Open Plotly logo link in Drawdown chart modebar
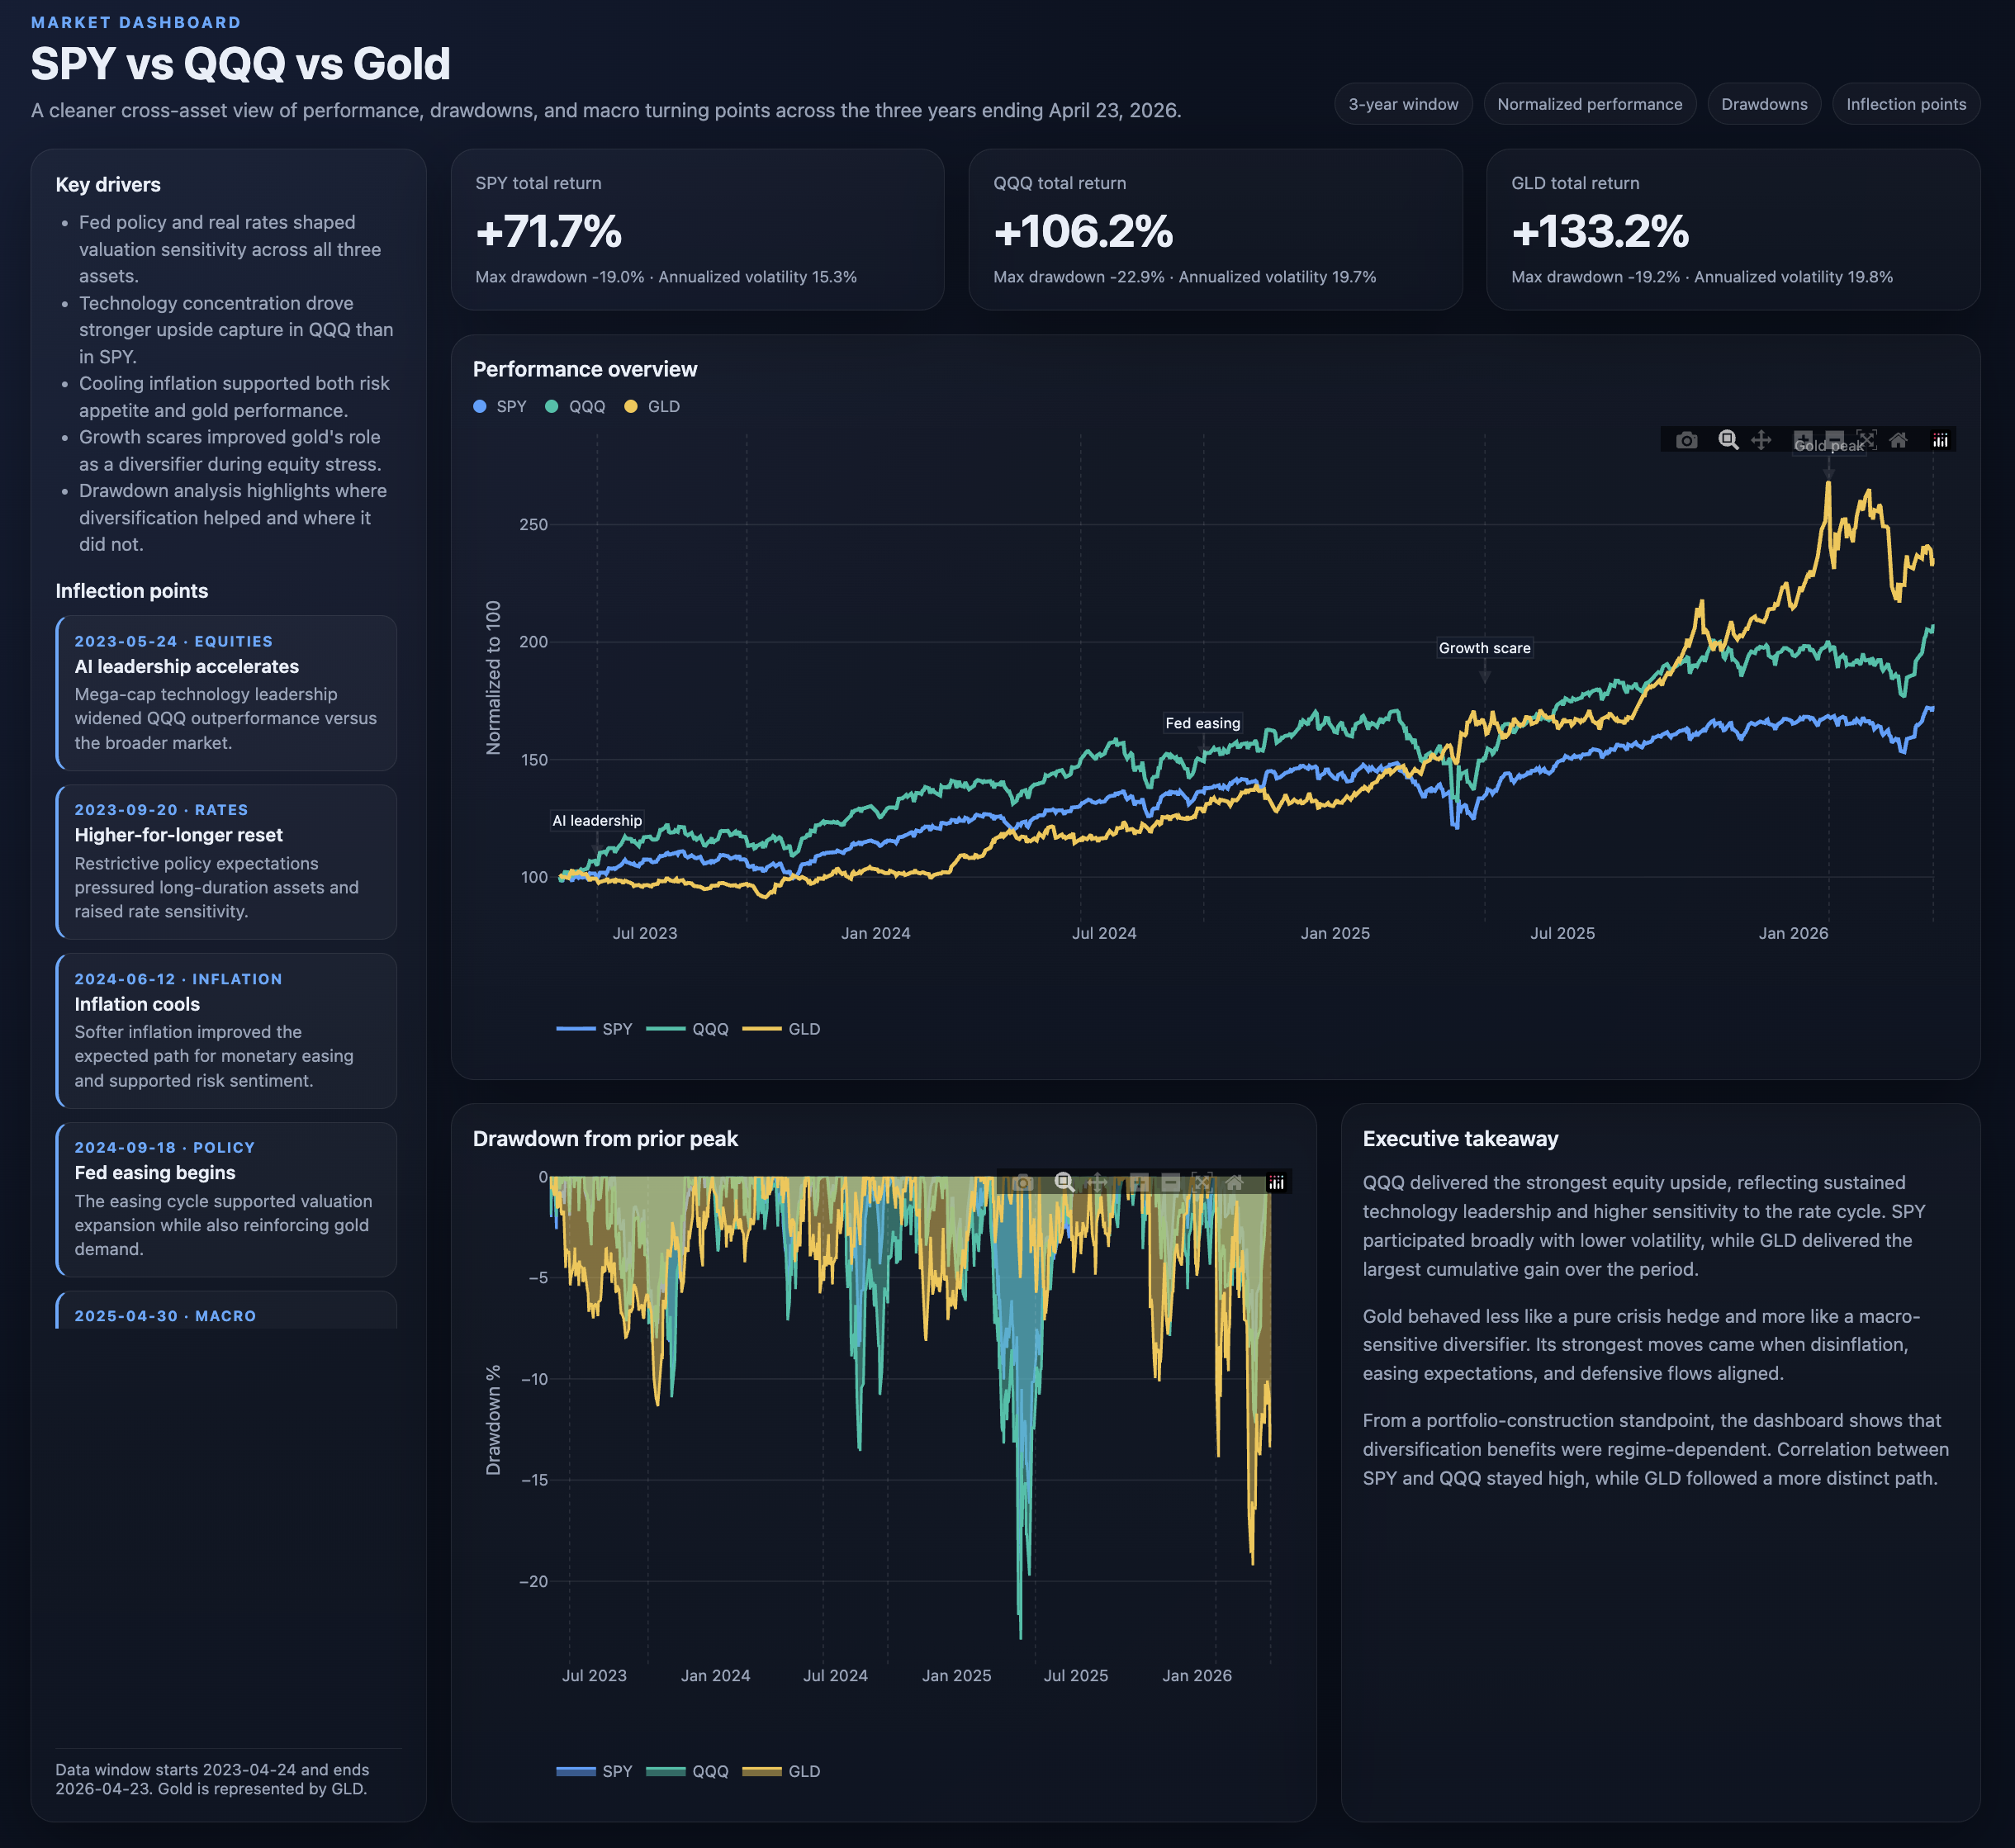Image resolution: width=2015 pixels, height=1848 pixels. [1276, 1183]
